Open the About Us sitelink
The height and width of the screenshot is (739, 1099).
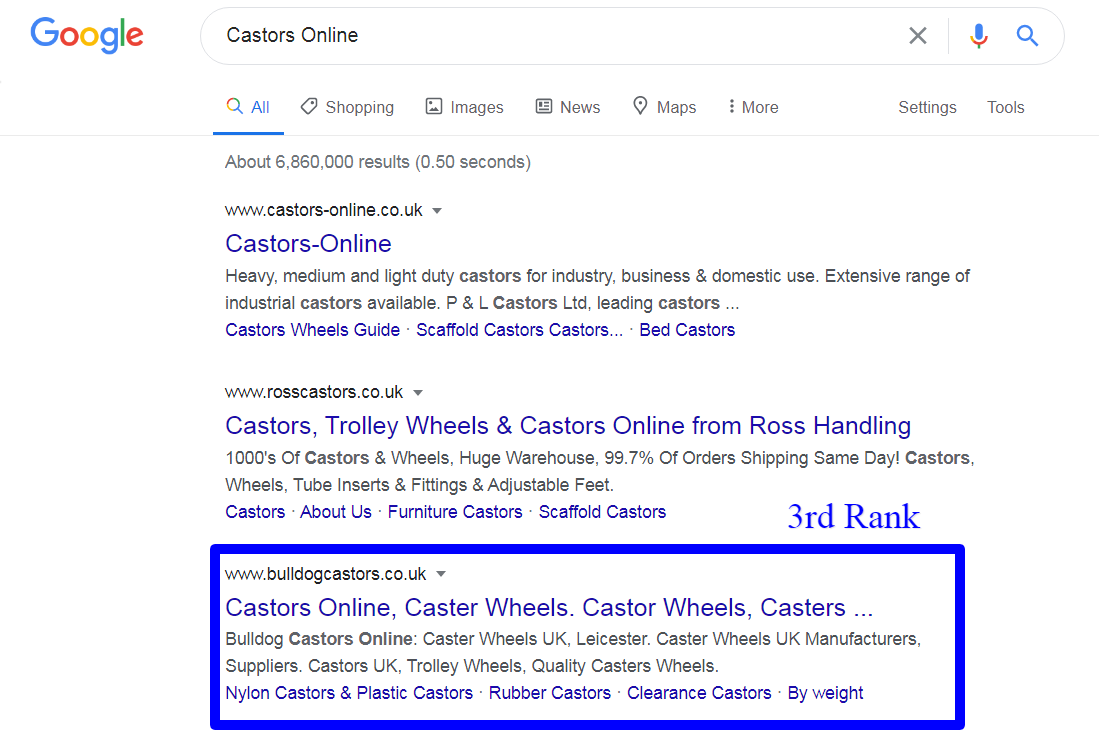336,513
